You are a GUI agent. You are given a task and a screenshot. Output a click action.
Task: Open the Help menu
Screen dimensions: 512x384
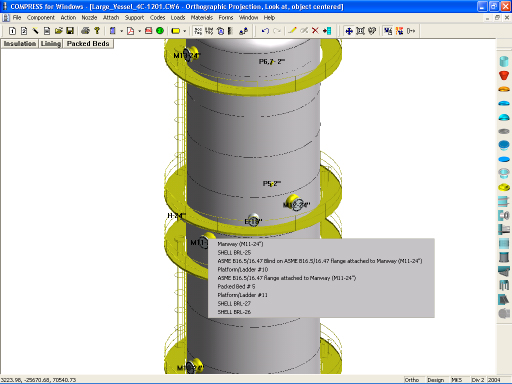(x=269, y=17)
